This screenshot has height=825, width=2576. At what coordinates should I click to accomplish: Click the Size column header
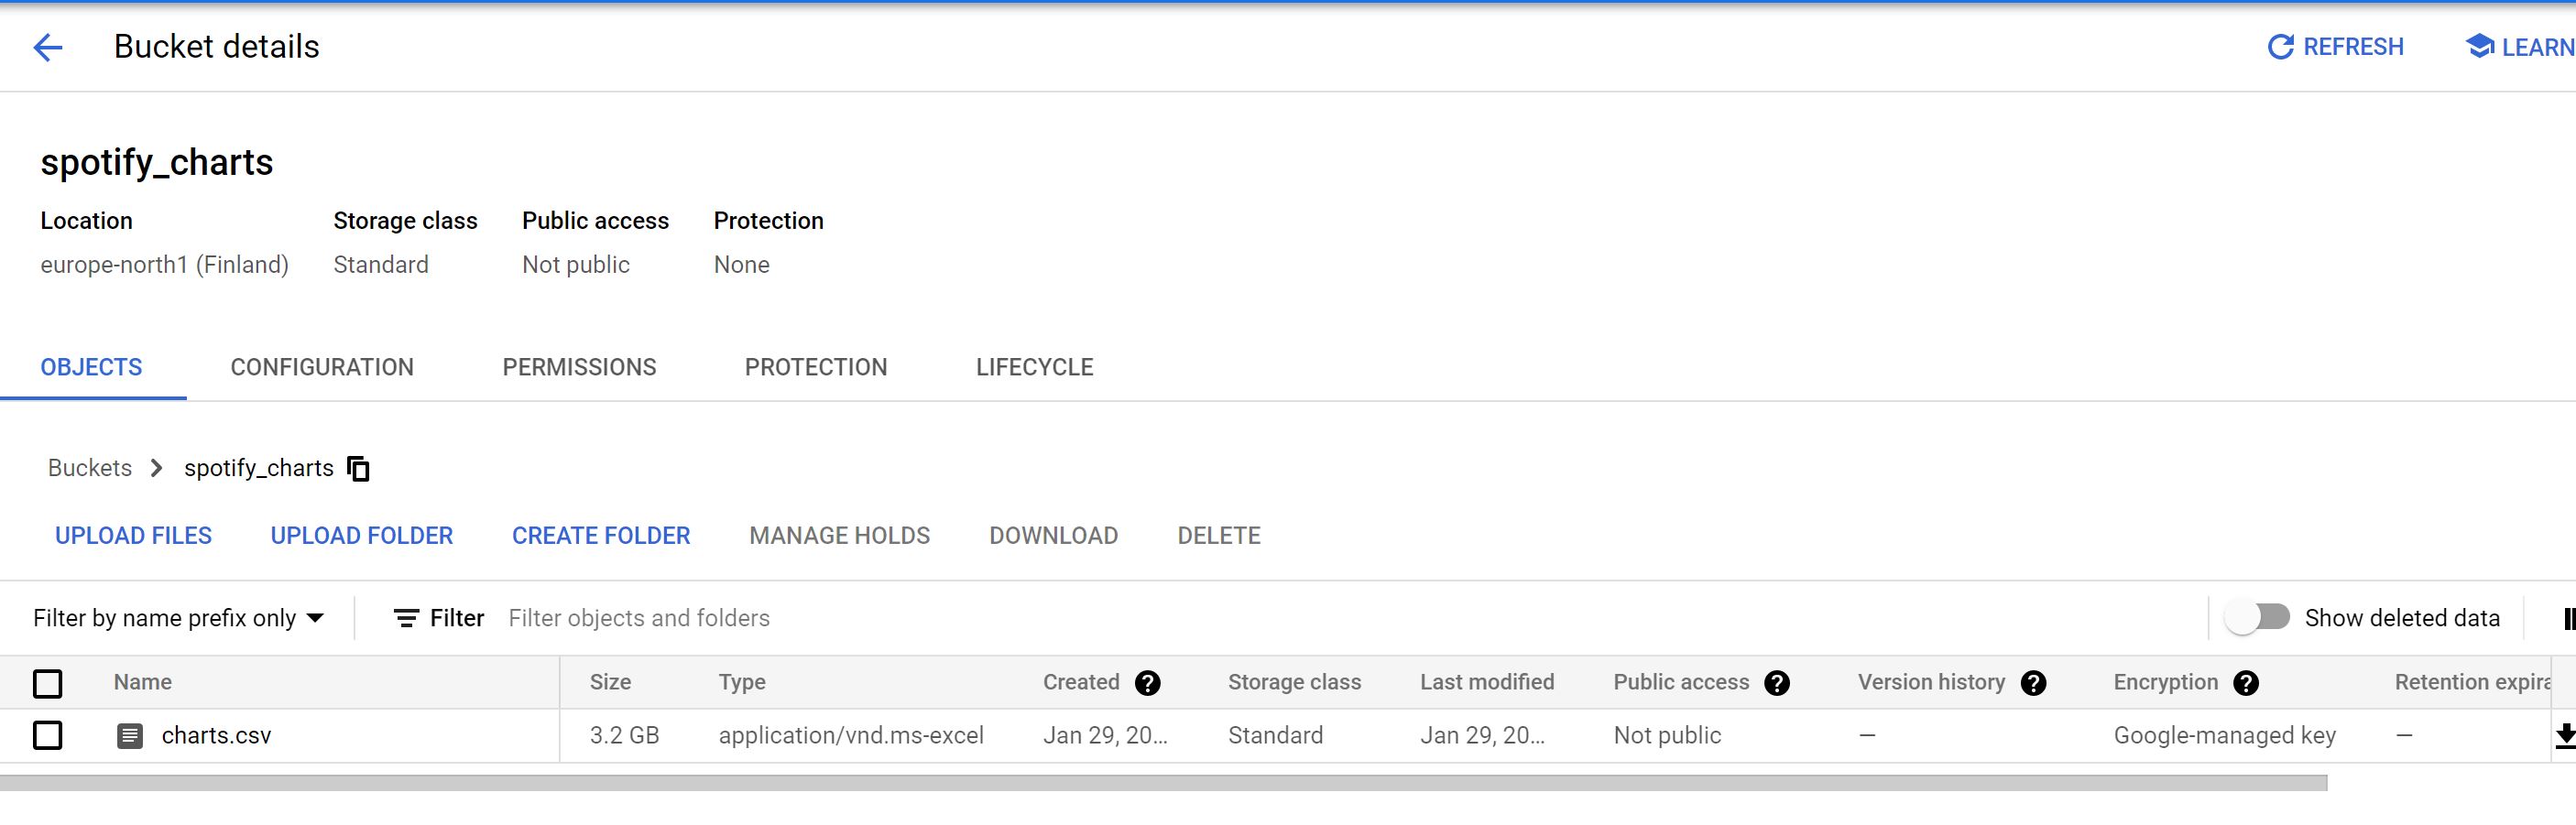[610, 683]
